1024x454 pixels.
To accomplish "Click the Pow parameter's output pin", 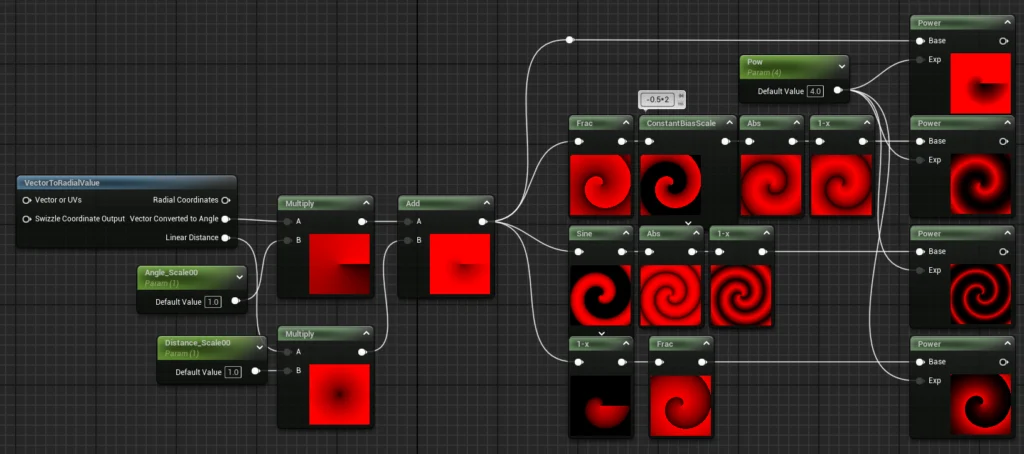I will tap(838, 91).
